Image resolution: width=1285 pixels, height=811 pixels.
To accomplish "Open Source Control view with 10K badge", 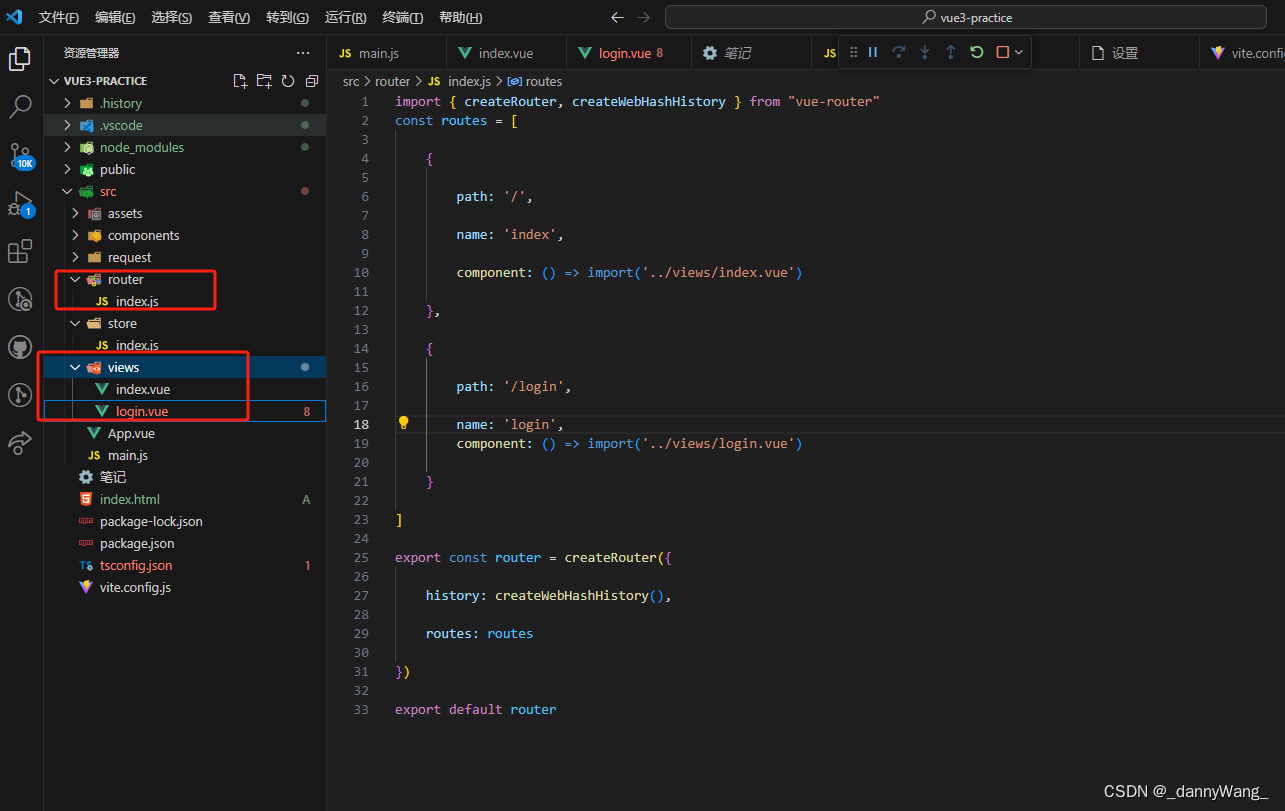I will pyautogui.click(x=20, y=155).
